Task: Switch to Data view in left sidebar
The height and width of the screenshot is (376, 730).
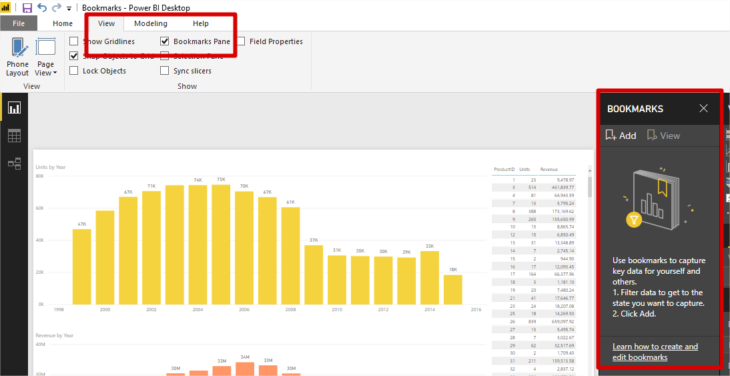Action: [x=14, y=136]
